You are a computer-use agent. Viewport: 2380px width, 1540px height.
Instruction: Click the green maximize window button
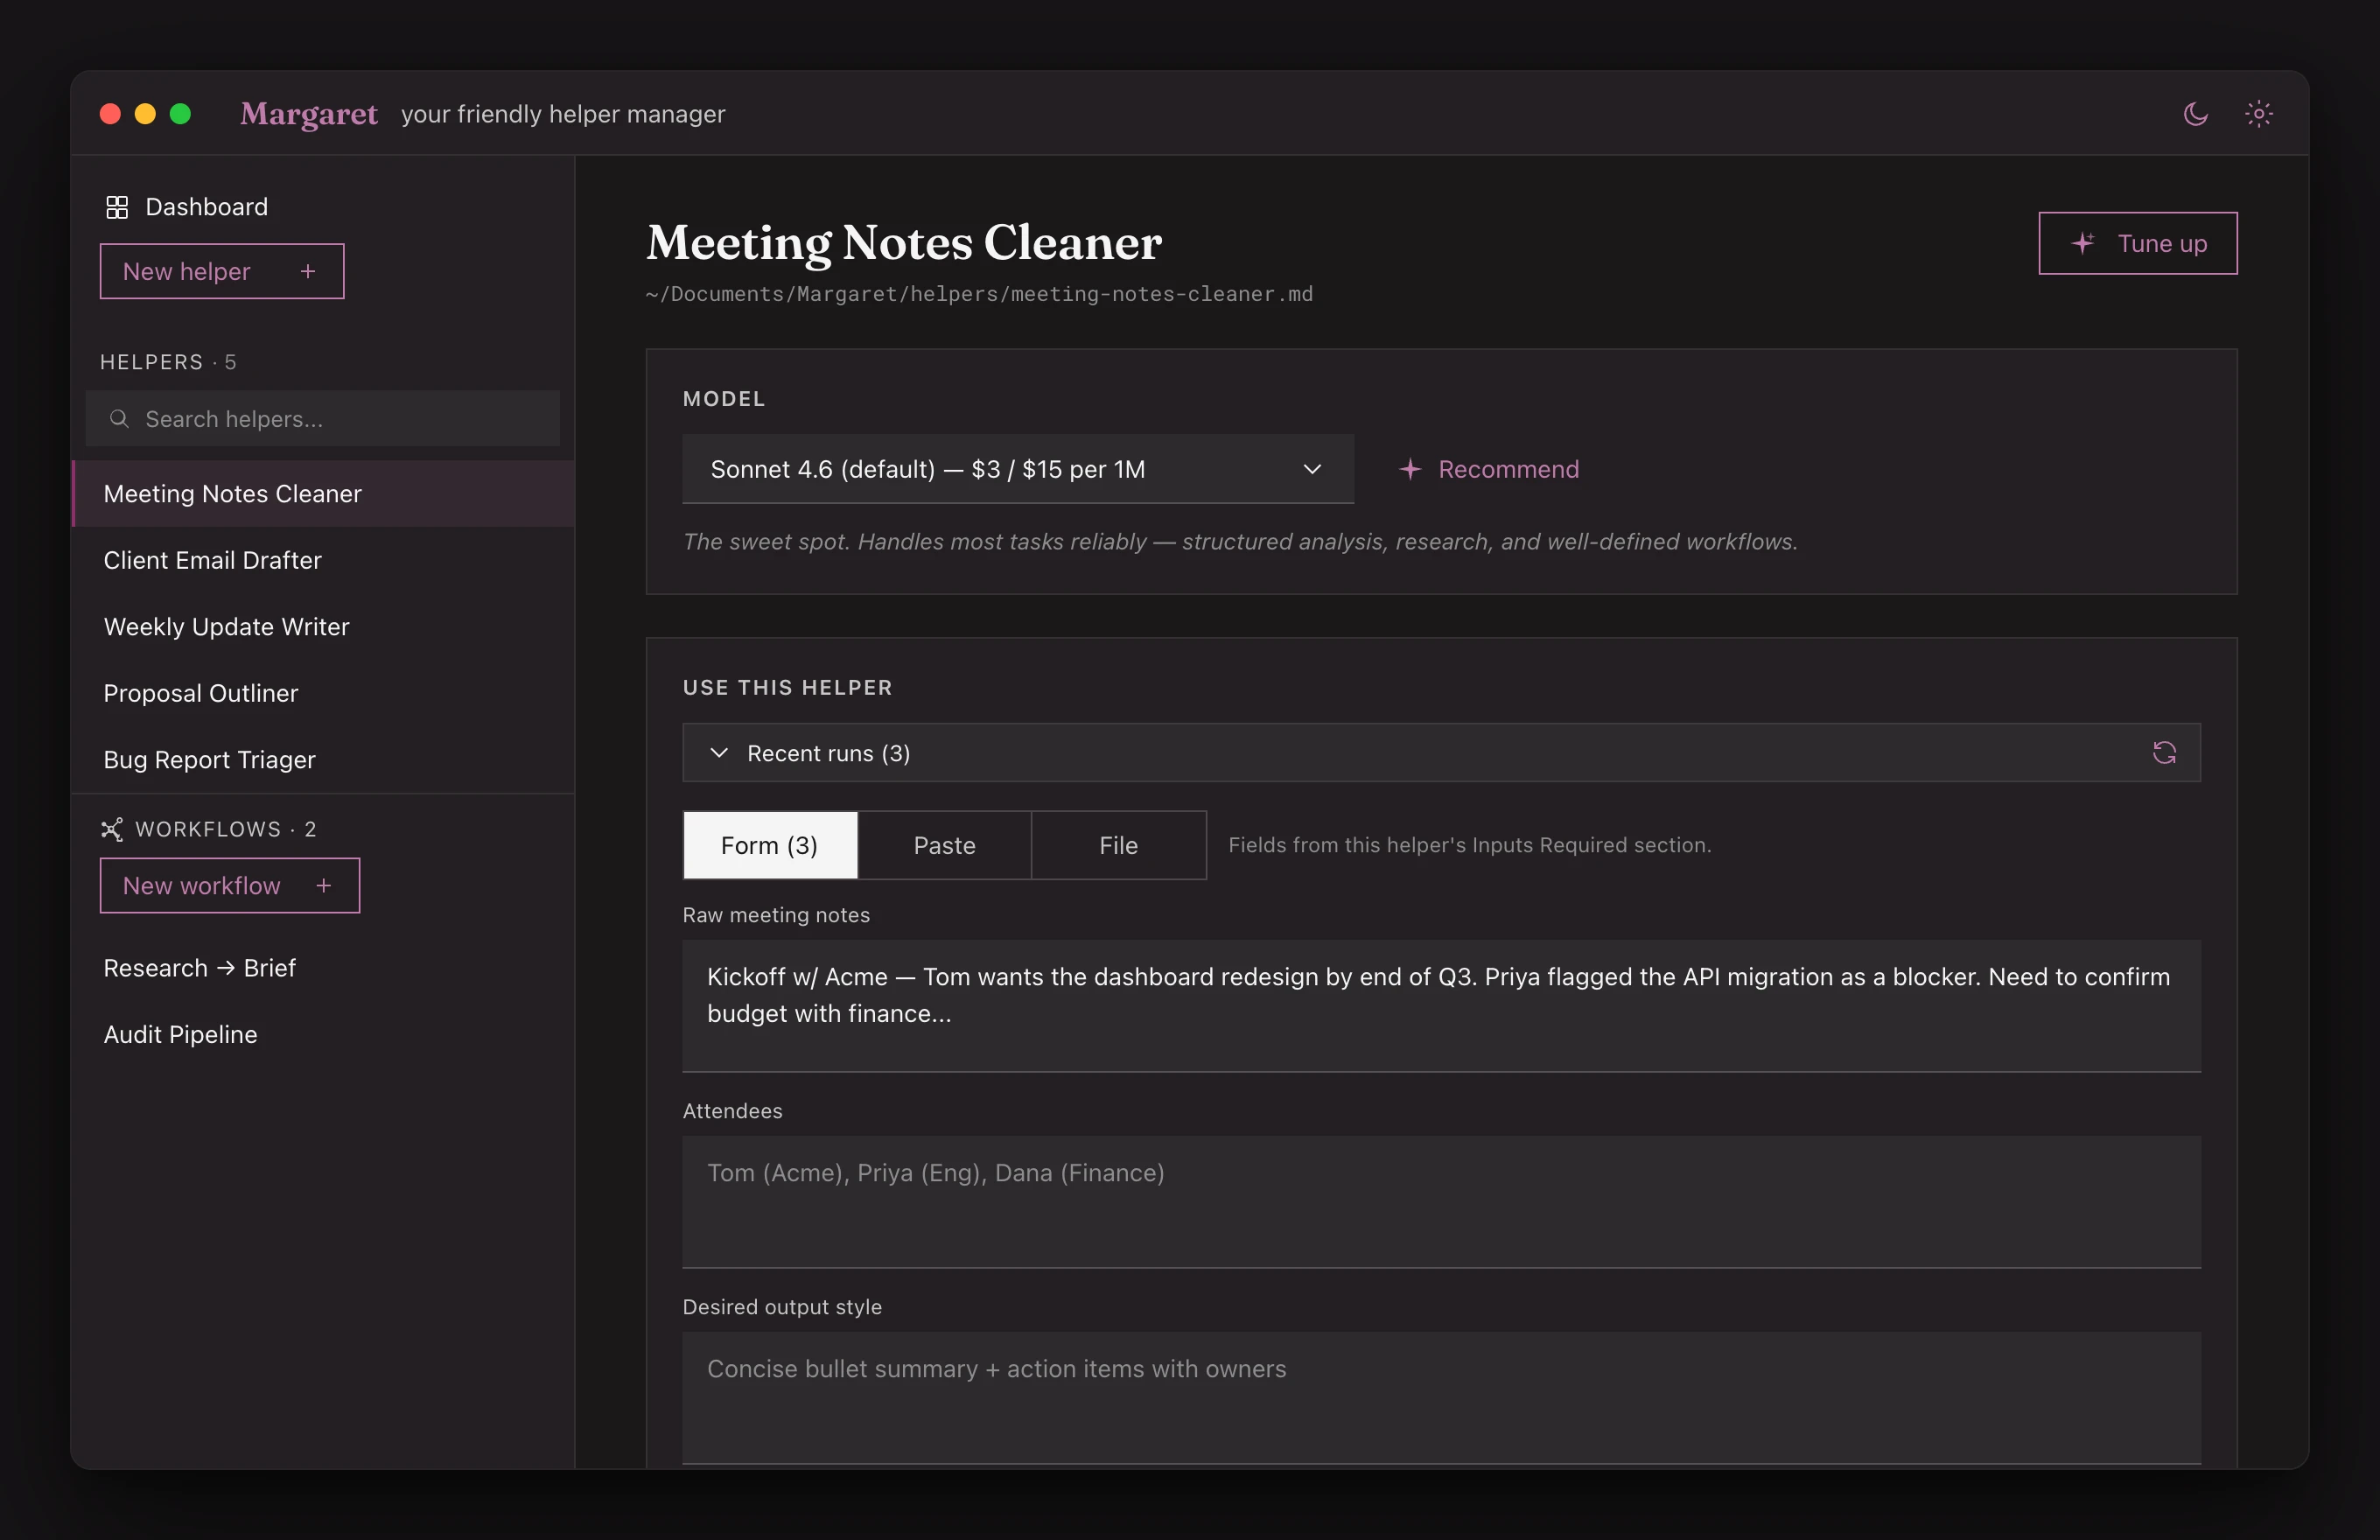(x=180, y=114)
